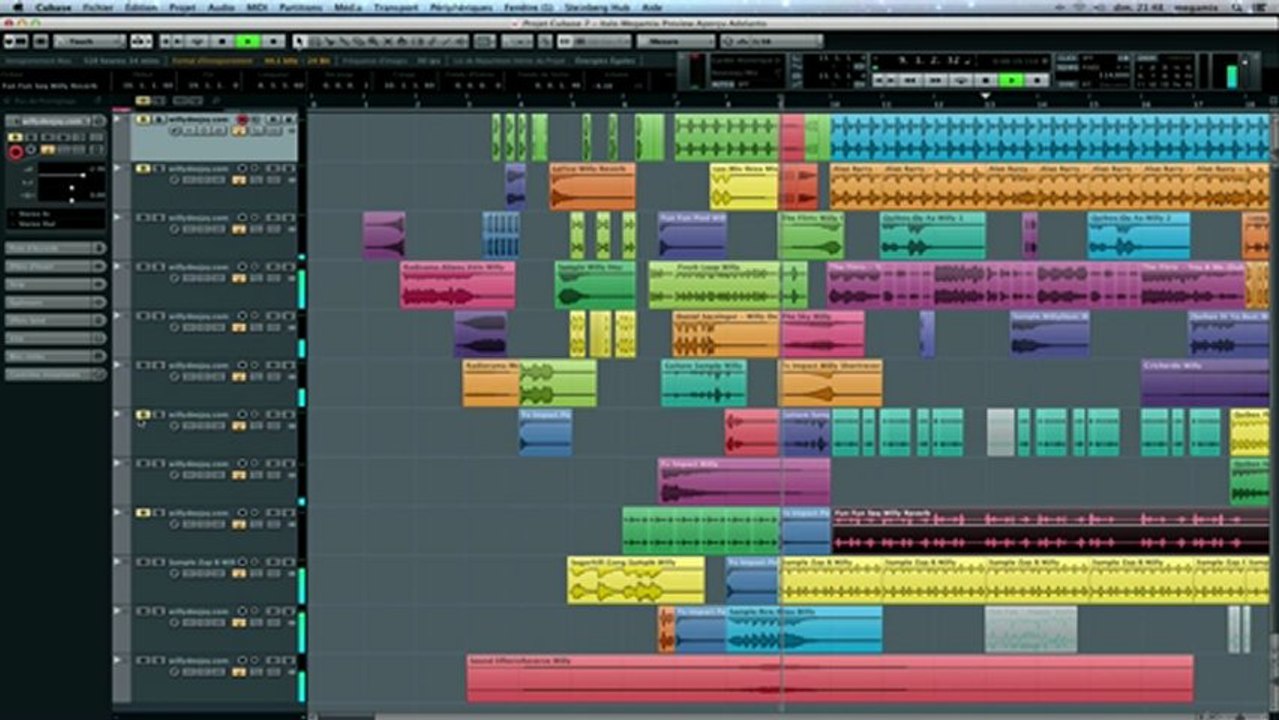Viewport: 1279px width, 720px height.
Task: Click Fast Forward in transport panel
Action: (x=936, y=80)
